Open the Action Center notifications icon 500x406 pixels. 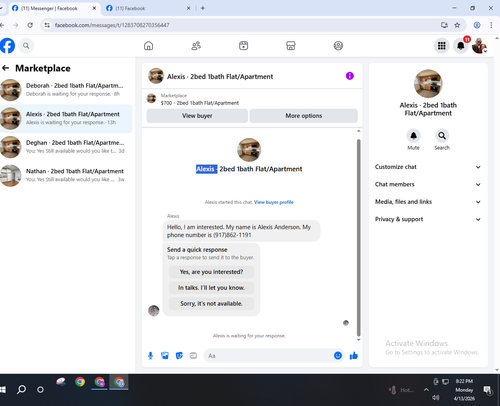click(x=488, y=390)
